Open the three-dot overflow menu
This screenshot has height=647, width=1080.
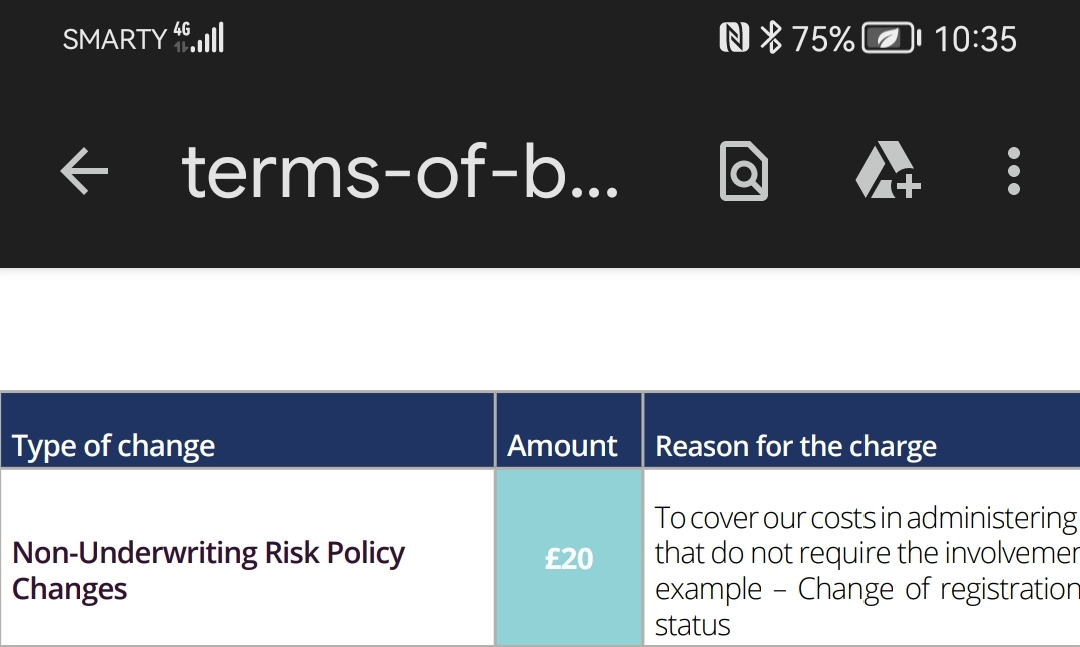[x=1013, y=171]
